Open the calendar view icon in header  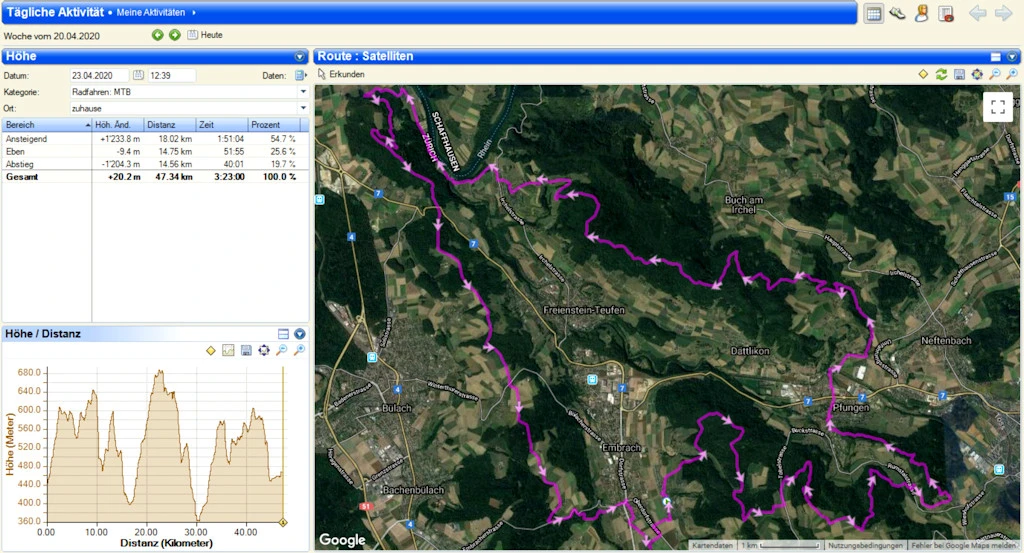[873, 13]
